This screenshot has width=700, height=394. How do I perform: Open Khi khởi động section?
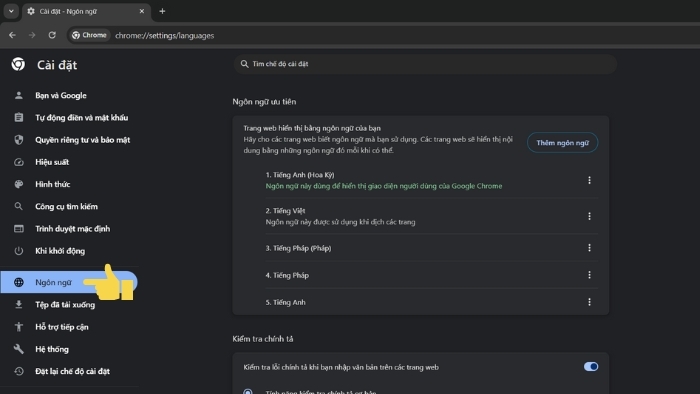pyautogui.click(x=60, y=251)
